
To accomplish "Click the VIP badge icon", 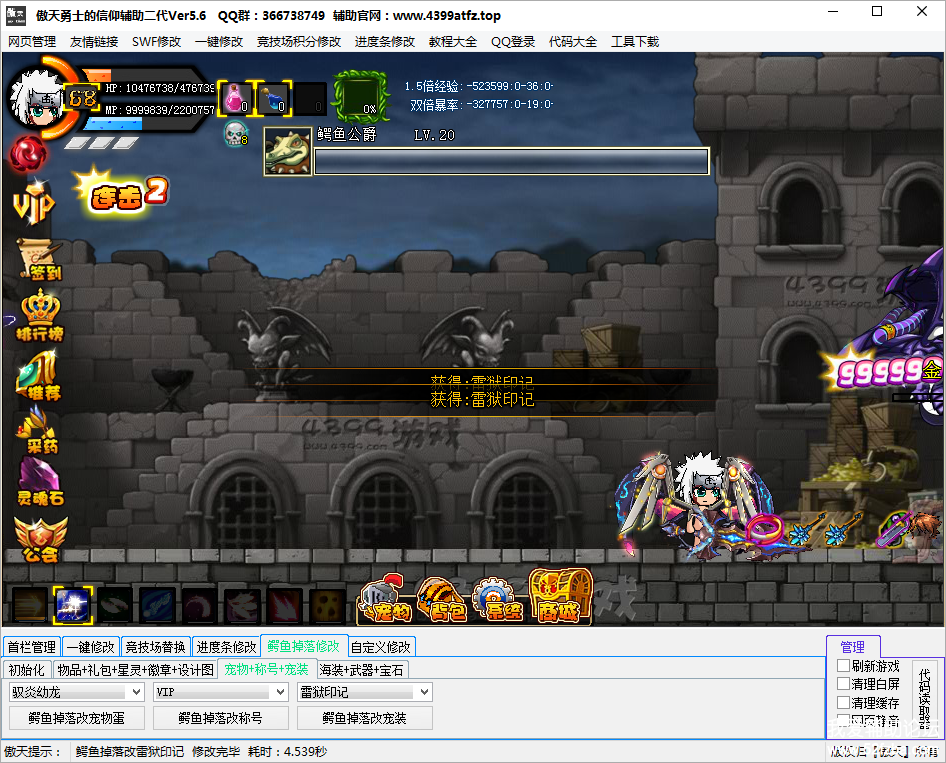I will [x=34, y=202].
